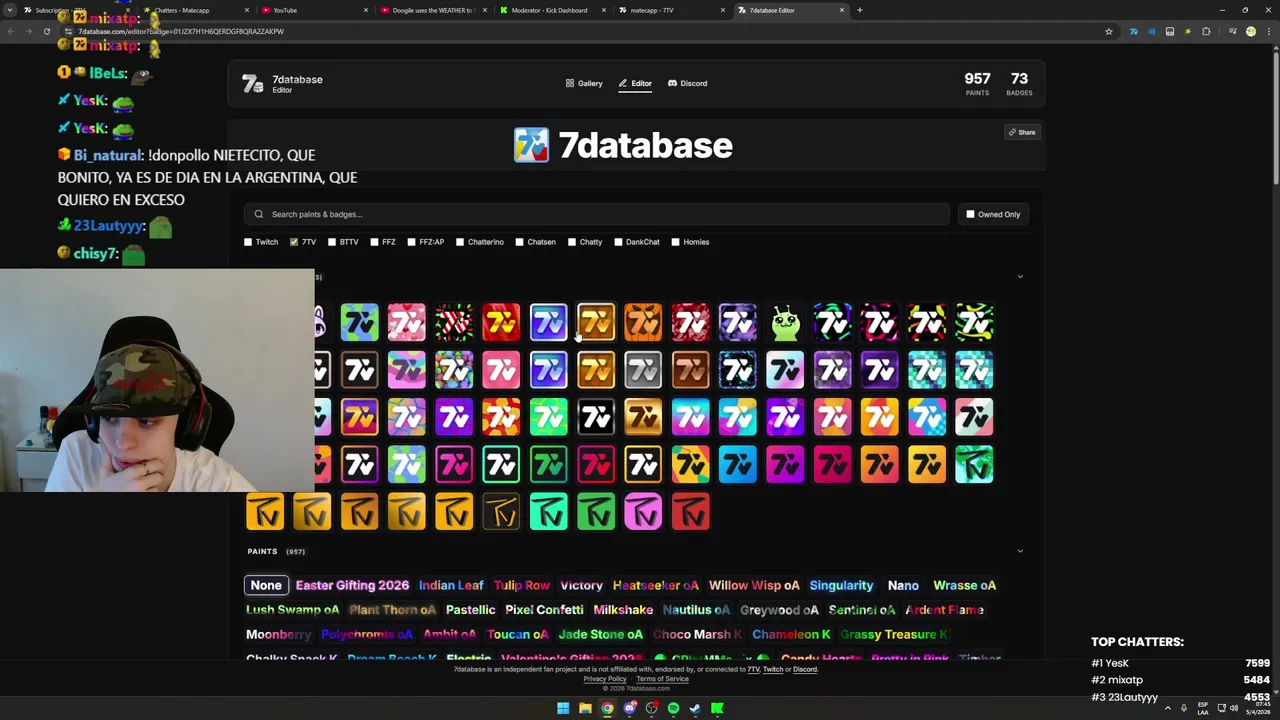This screenshot has width=1280, height=720.
Task: Click the Search paints & badges field
Action: click(597, 214)
